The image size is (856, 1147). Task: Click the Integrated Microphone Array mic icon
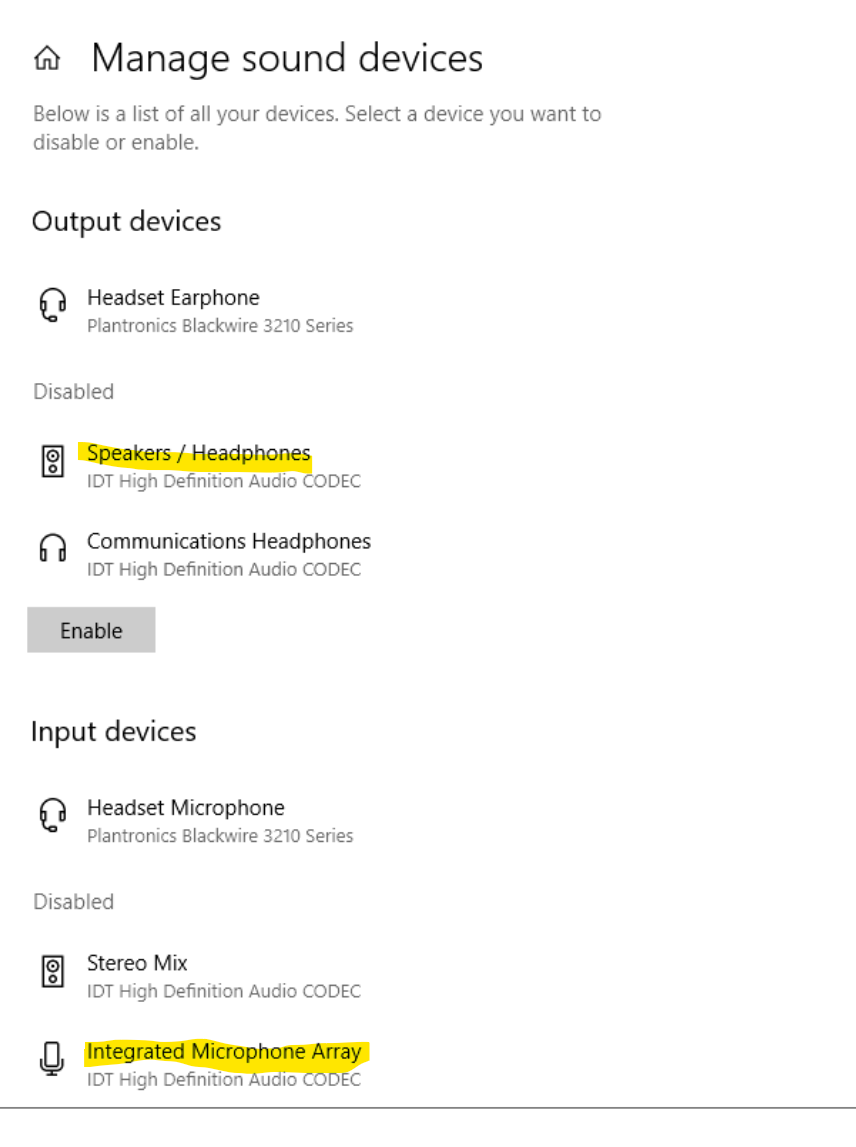coord(52,1058)
